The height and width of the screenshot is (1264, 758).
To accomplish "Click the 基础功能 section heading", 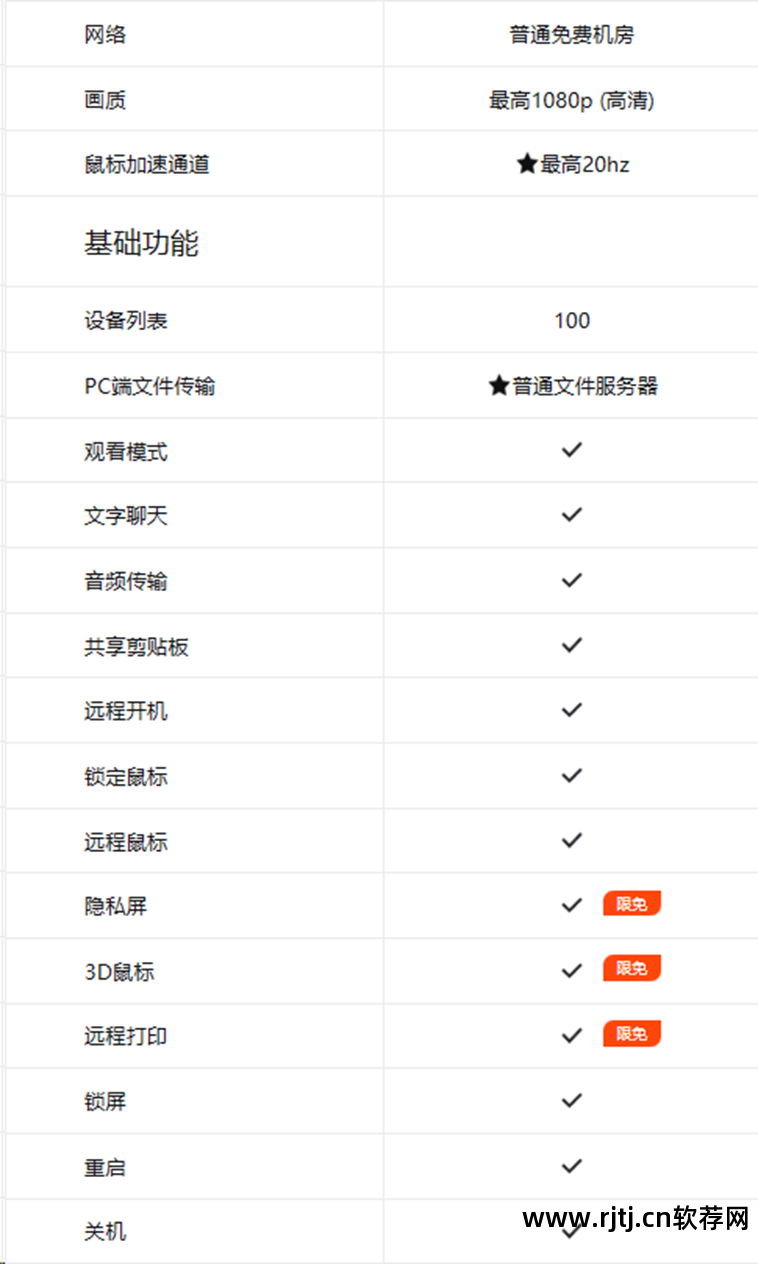I will 141,243.
